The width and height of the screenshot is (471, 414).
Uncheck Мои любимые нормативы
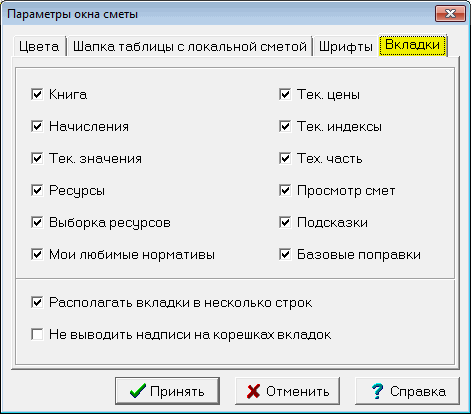[x=37, y=254]
